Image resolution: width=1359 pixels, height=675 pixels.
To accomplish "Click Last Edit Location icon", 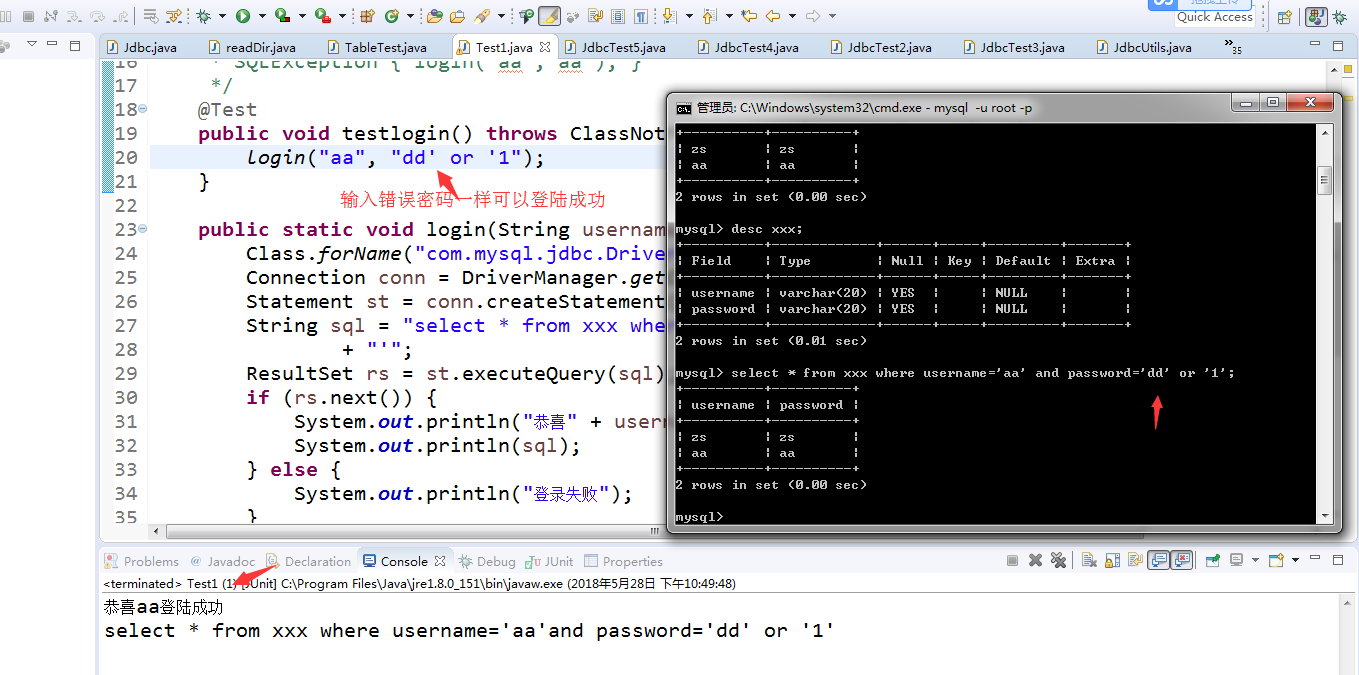I will (748, 16).
